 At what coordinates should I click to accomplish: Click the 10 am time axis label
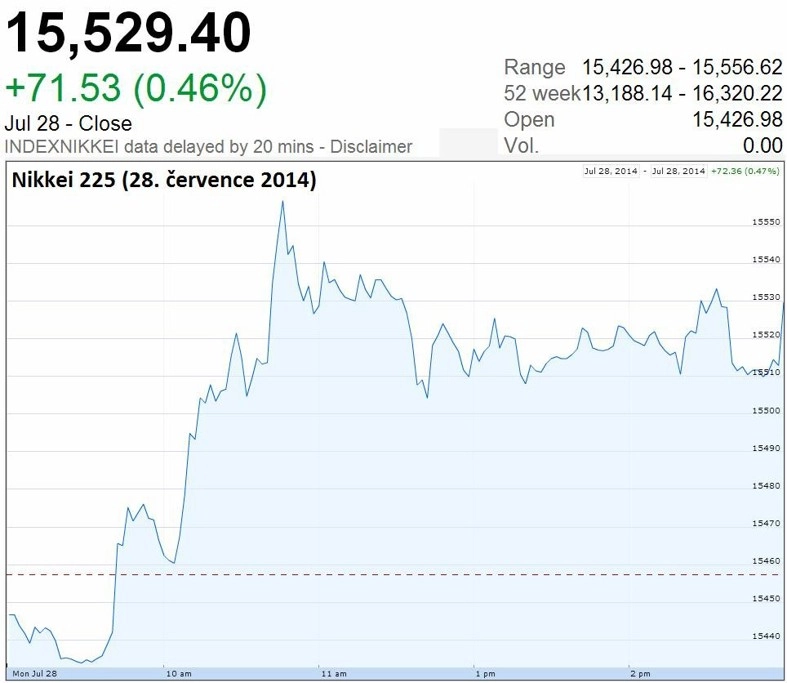coord(179,673)
